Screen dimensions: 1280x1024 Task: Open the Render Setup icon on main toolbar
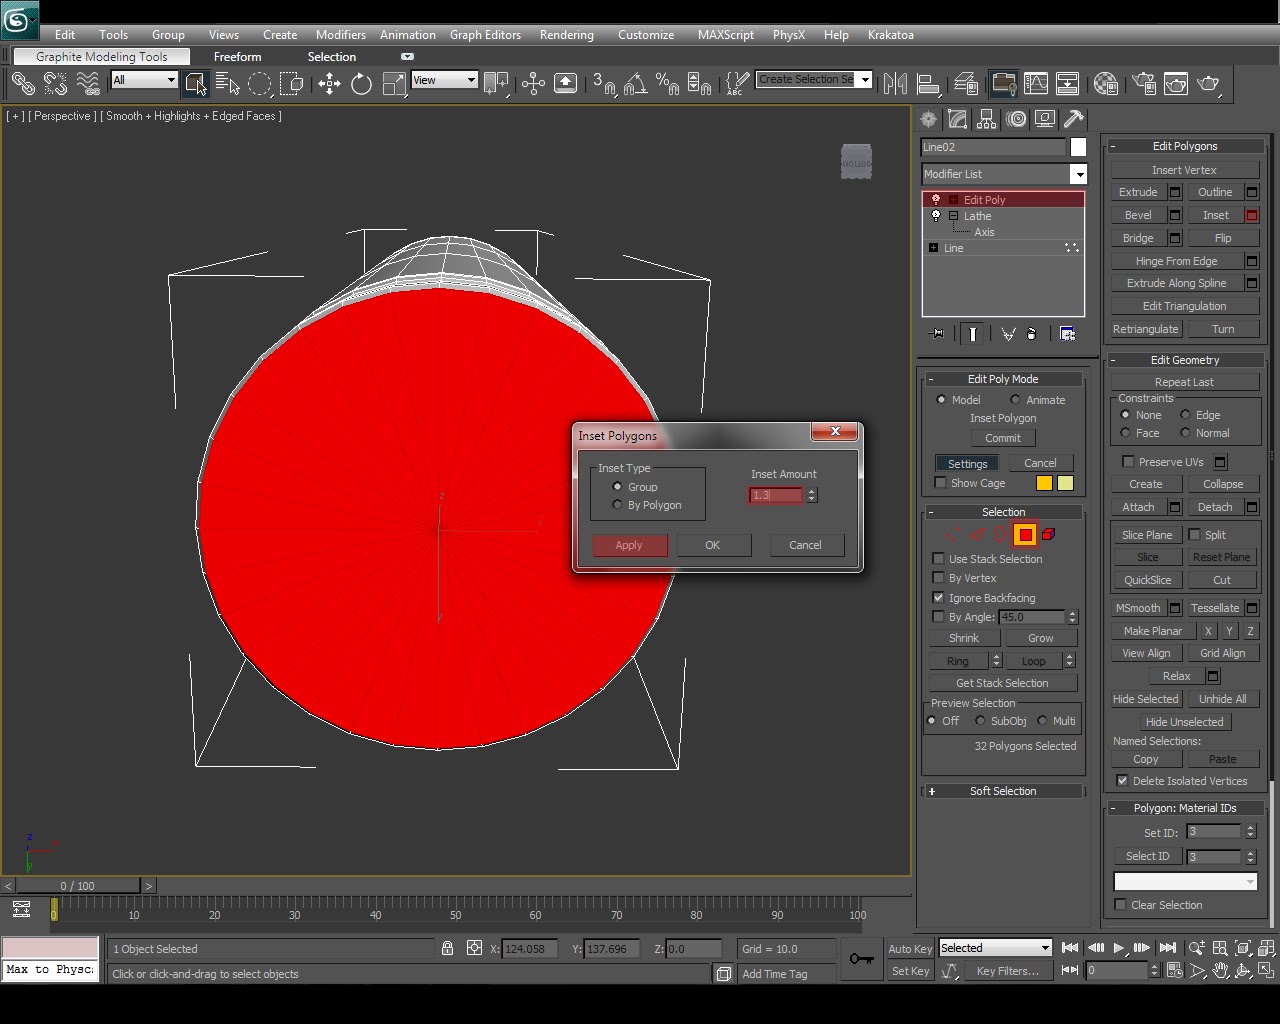tap(1143, 83)
